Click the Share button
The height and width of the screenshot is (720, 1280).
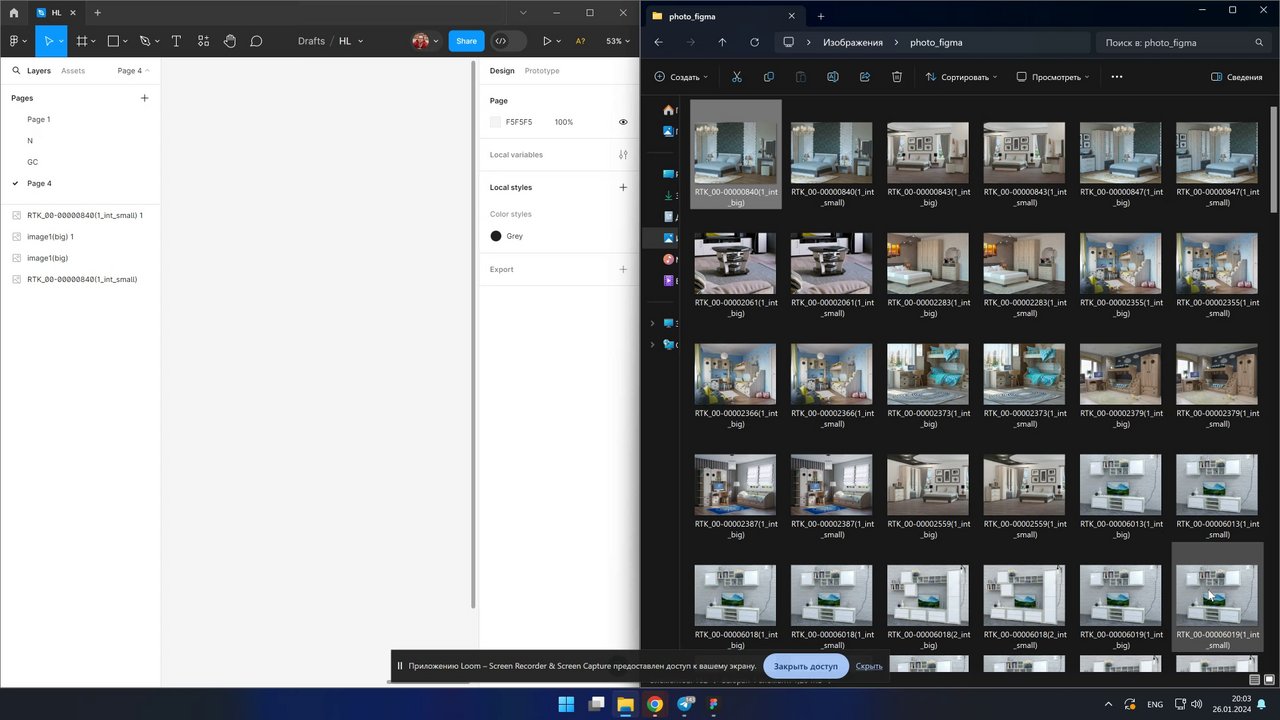click(466, 41)
